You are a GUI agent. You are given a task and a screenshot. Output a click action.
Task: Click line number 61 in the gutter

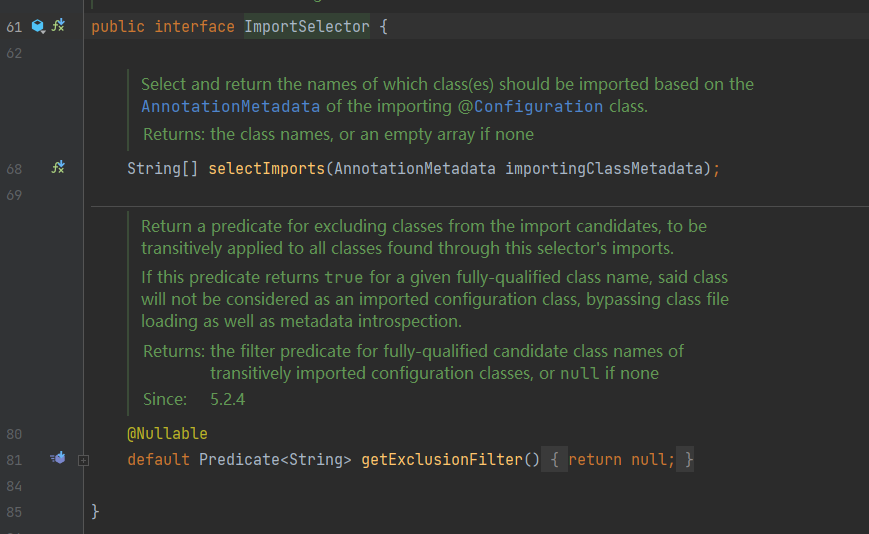coord(14,27)
